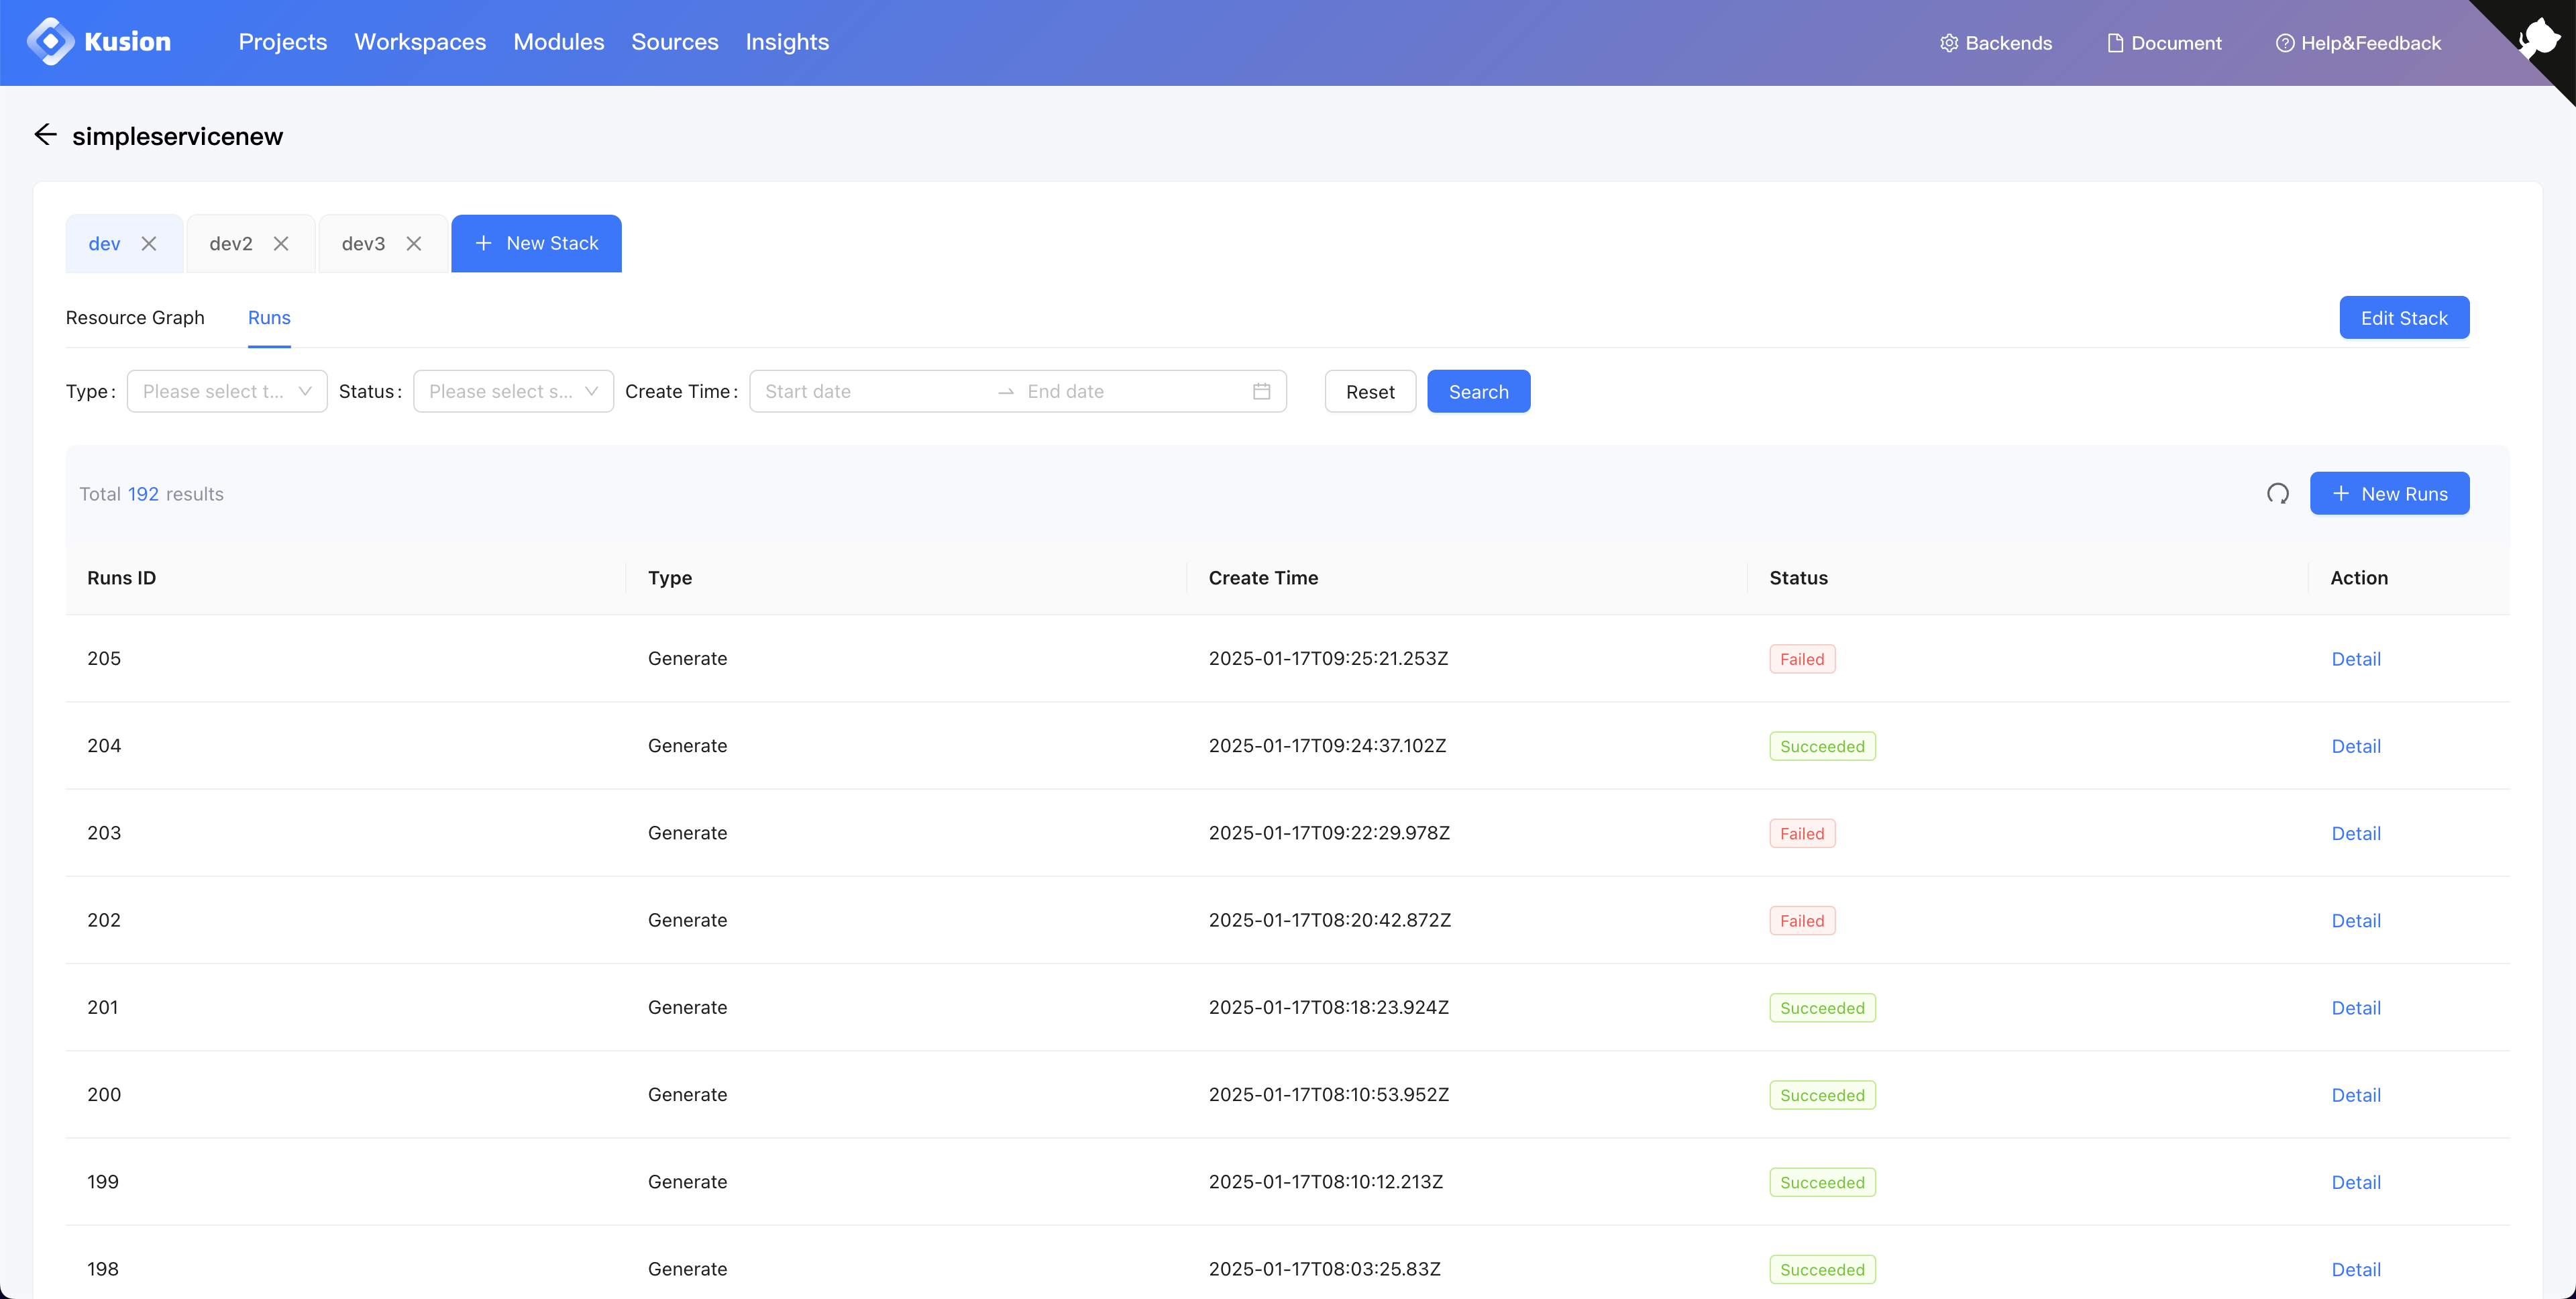The width and height of the screenshot is (2576, 1299).
Task: Open the Workspaces menu
Action: tap(420, 42)
